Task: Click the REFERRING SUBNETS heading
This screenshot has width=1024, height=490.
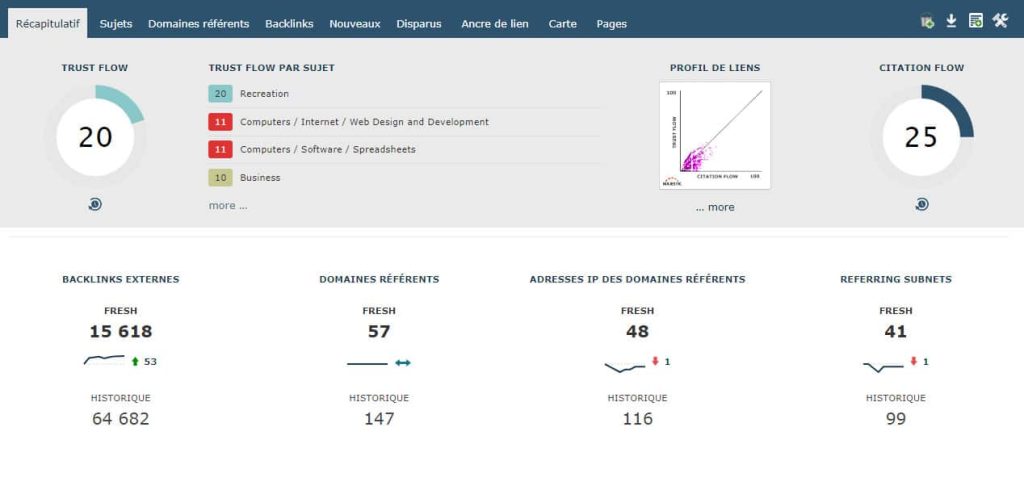Action: (x=896, y=280)
